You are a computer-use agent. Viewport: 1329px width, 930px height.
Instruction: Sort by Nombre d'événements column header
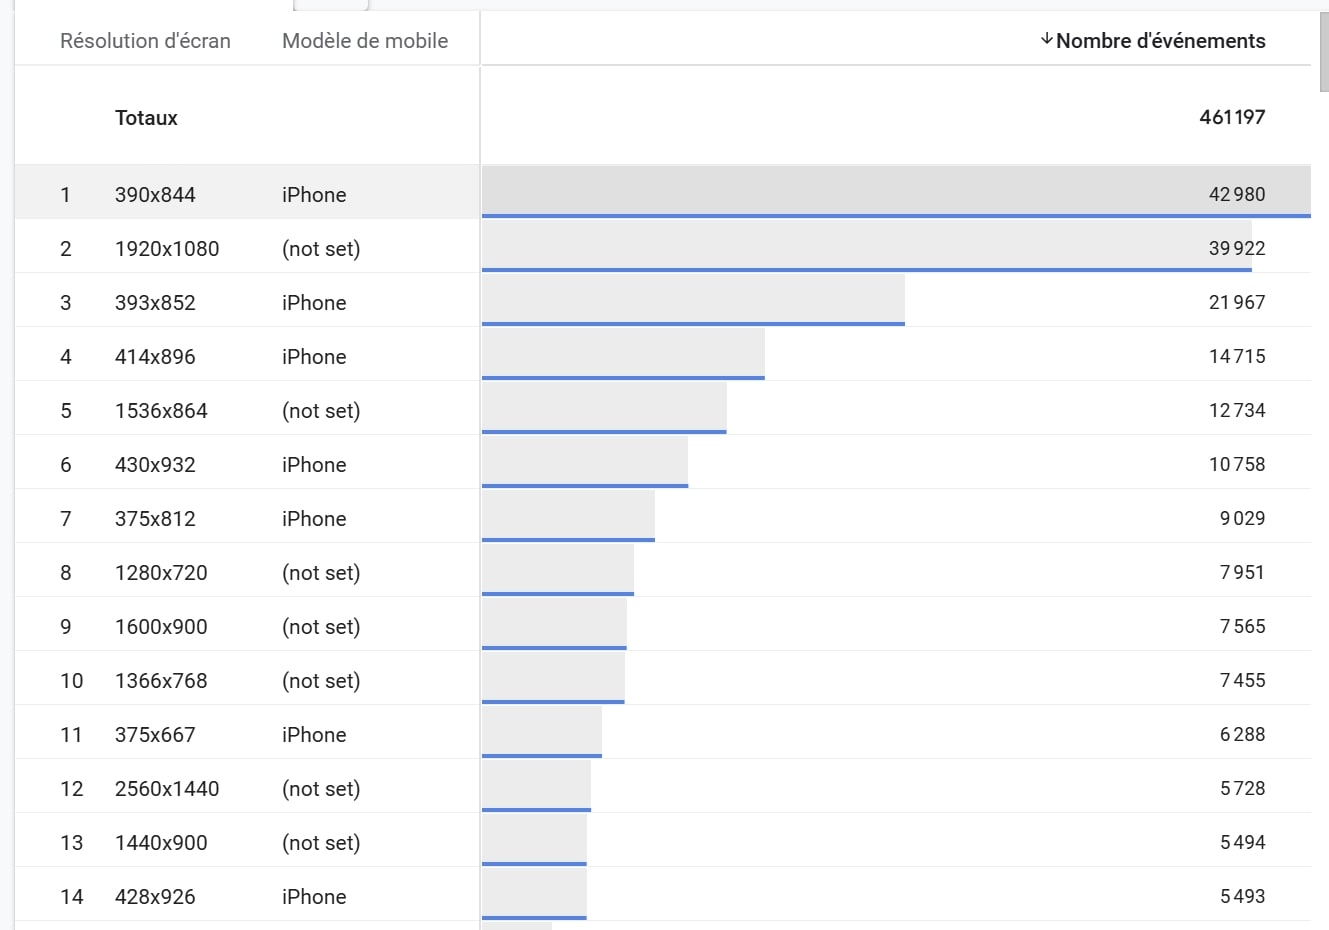1160,41
